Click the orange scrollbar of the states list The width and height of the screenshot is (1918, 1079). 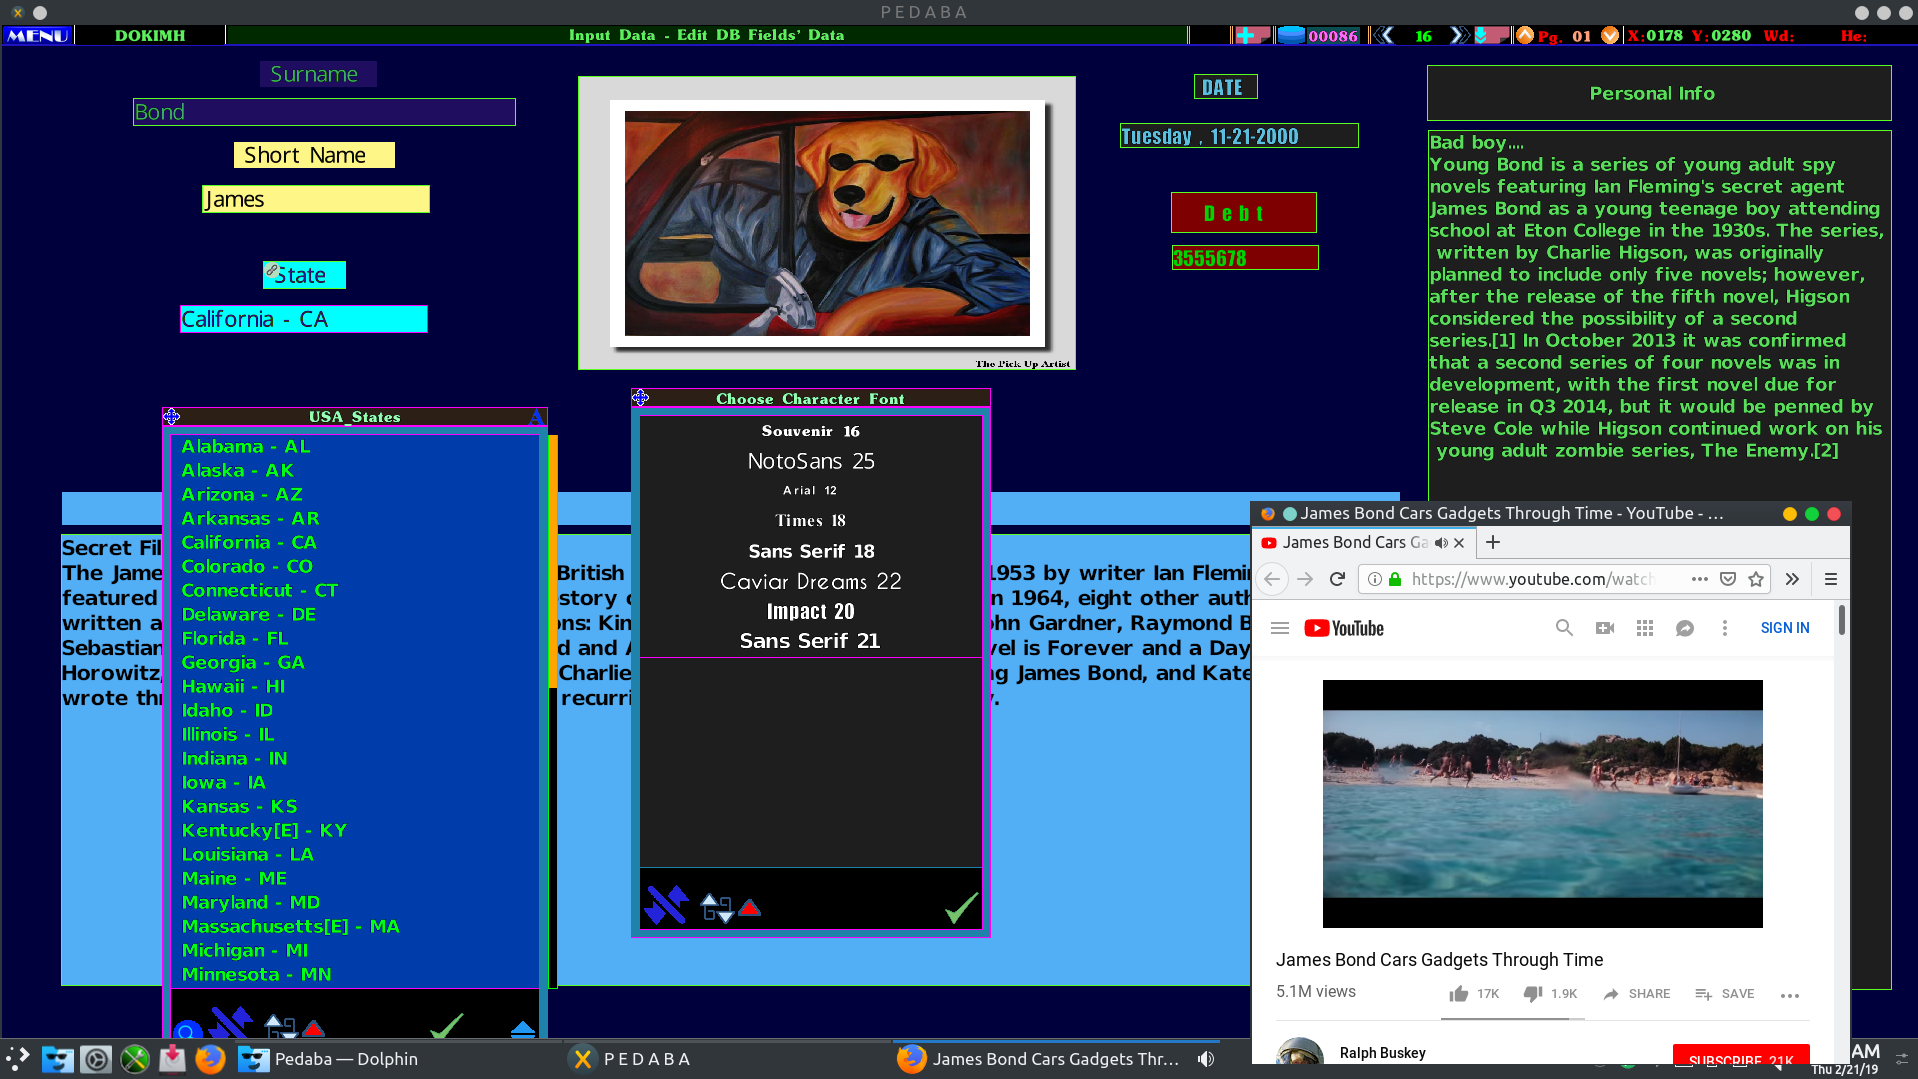click(x=552, y=561)
